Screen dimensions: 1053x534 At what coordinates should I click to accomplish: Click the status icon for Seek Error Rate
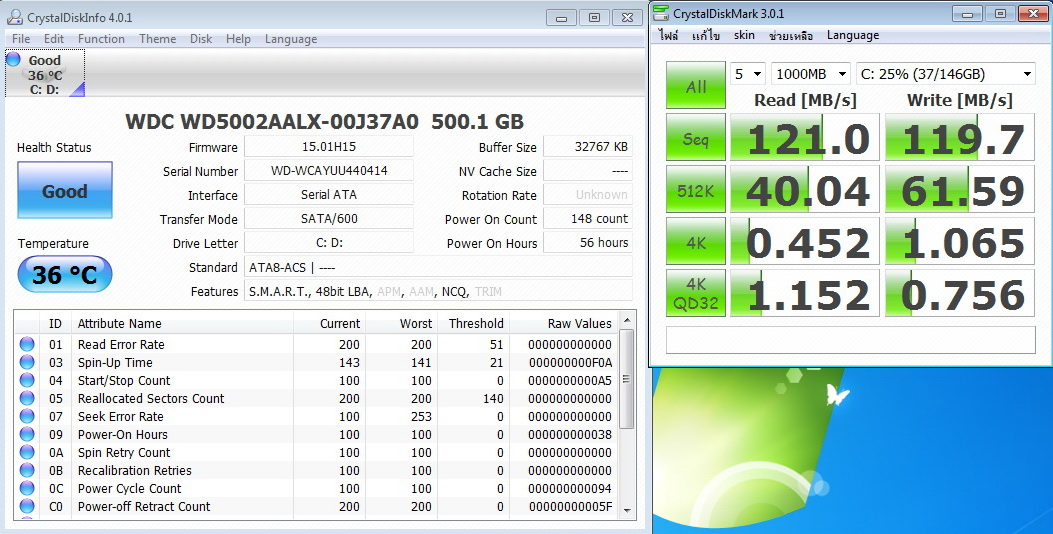tap(27, 416)
